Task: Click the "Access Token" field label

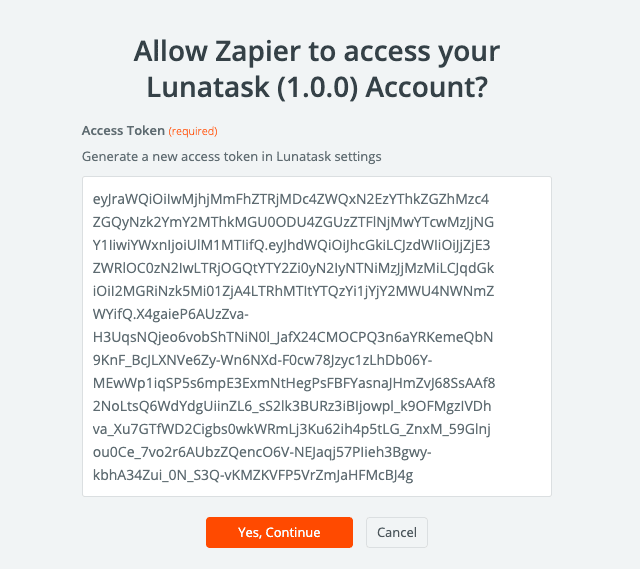Action: tap(123, 131)
